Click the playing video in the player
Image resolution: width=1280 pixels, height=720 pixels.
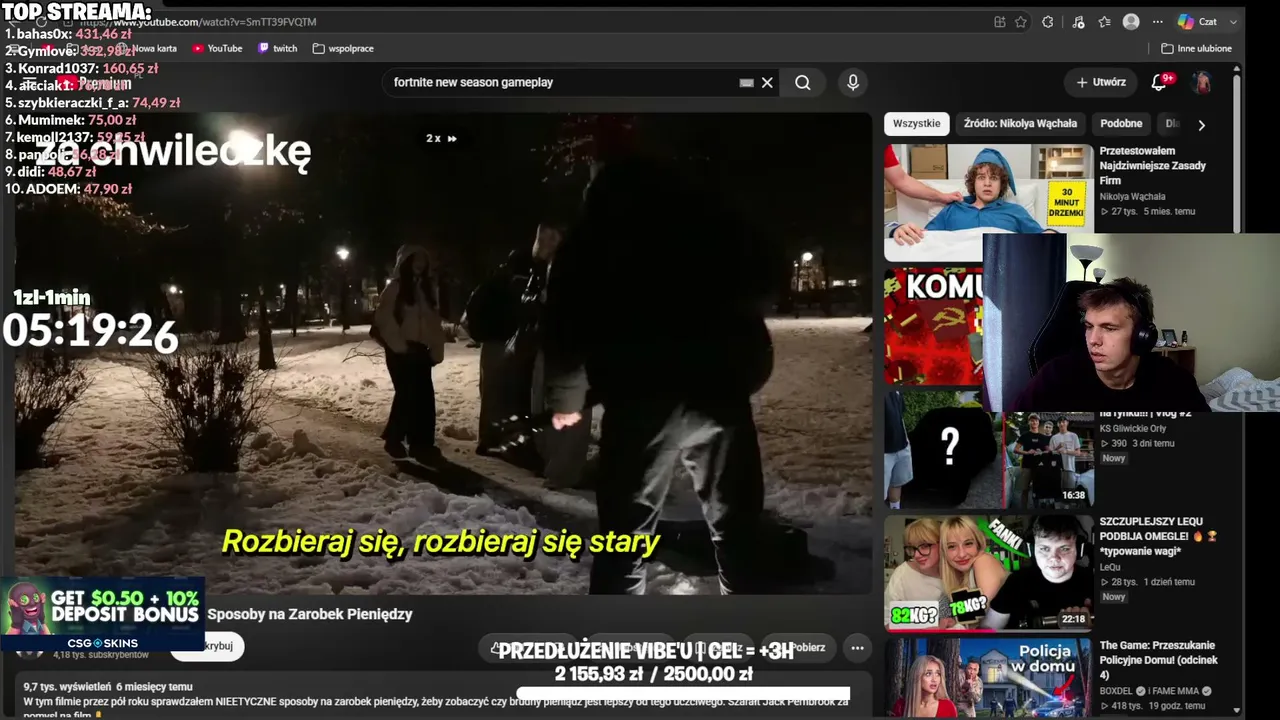tap(443, 353)
